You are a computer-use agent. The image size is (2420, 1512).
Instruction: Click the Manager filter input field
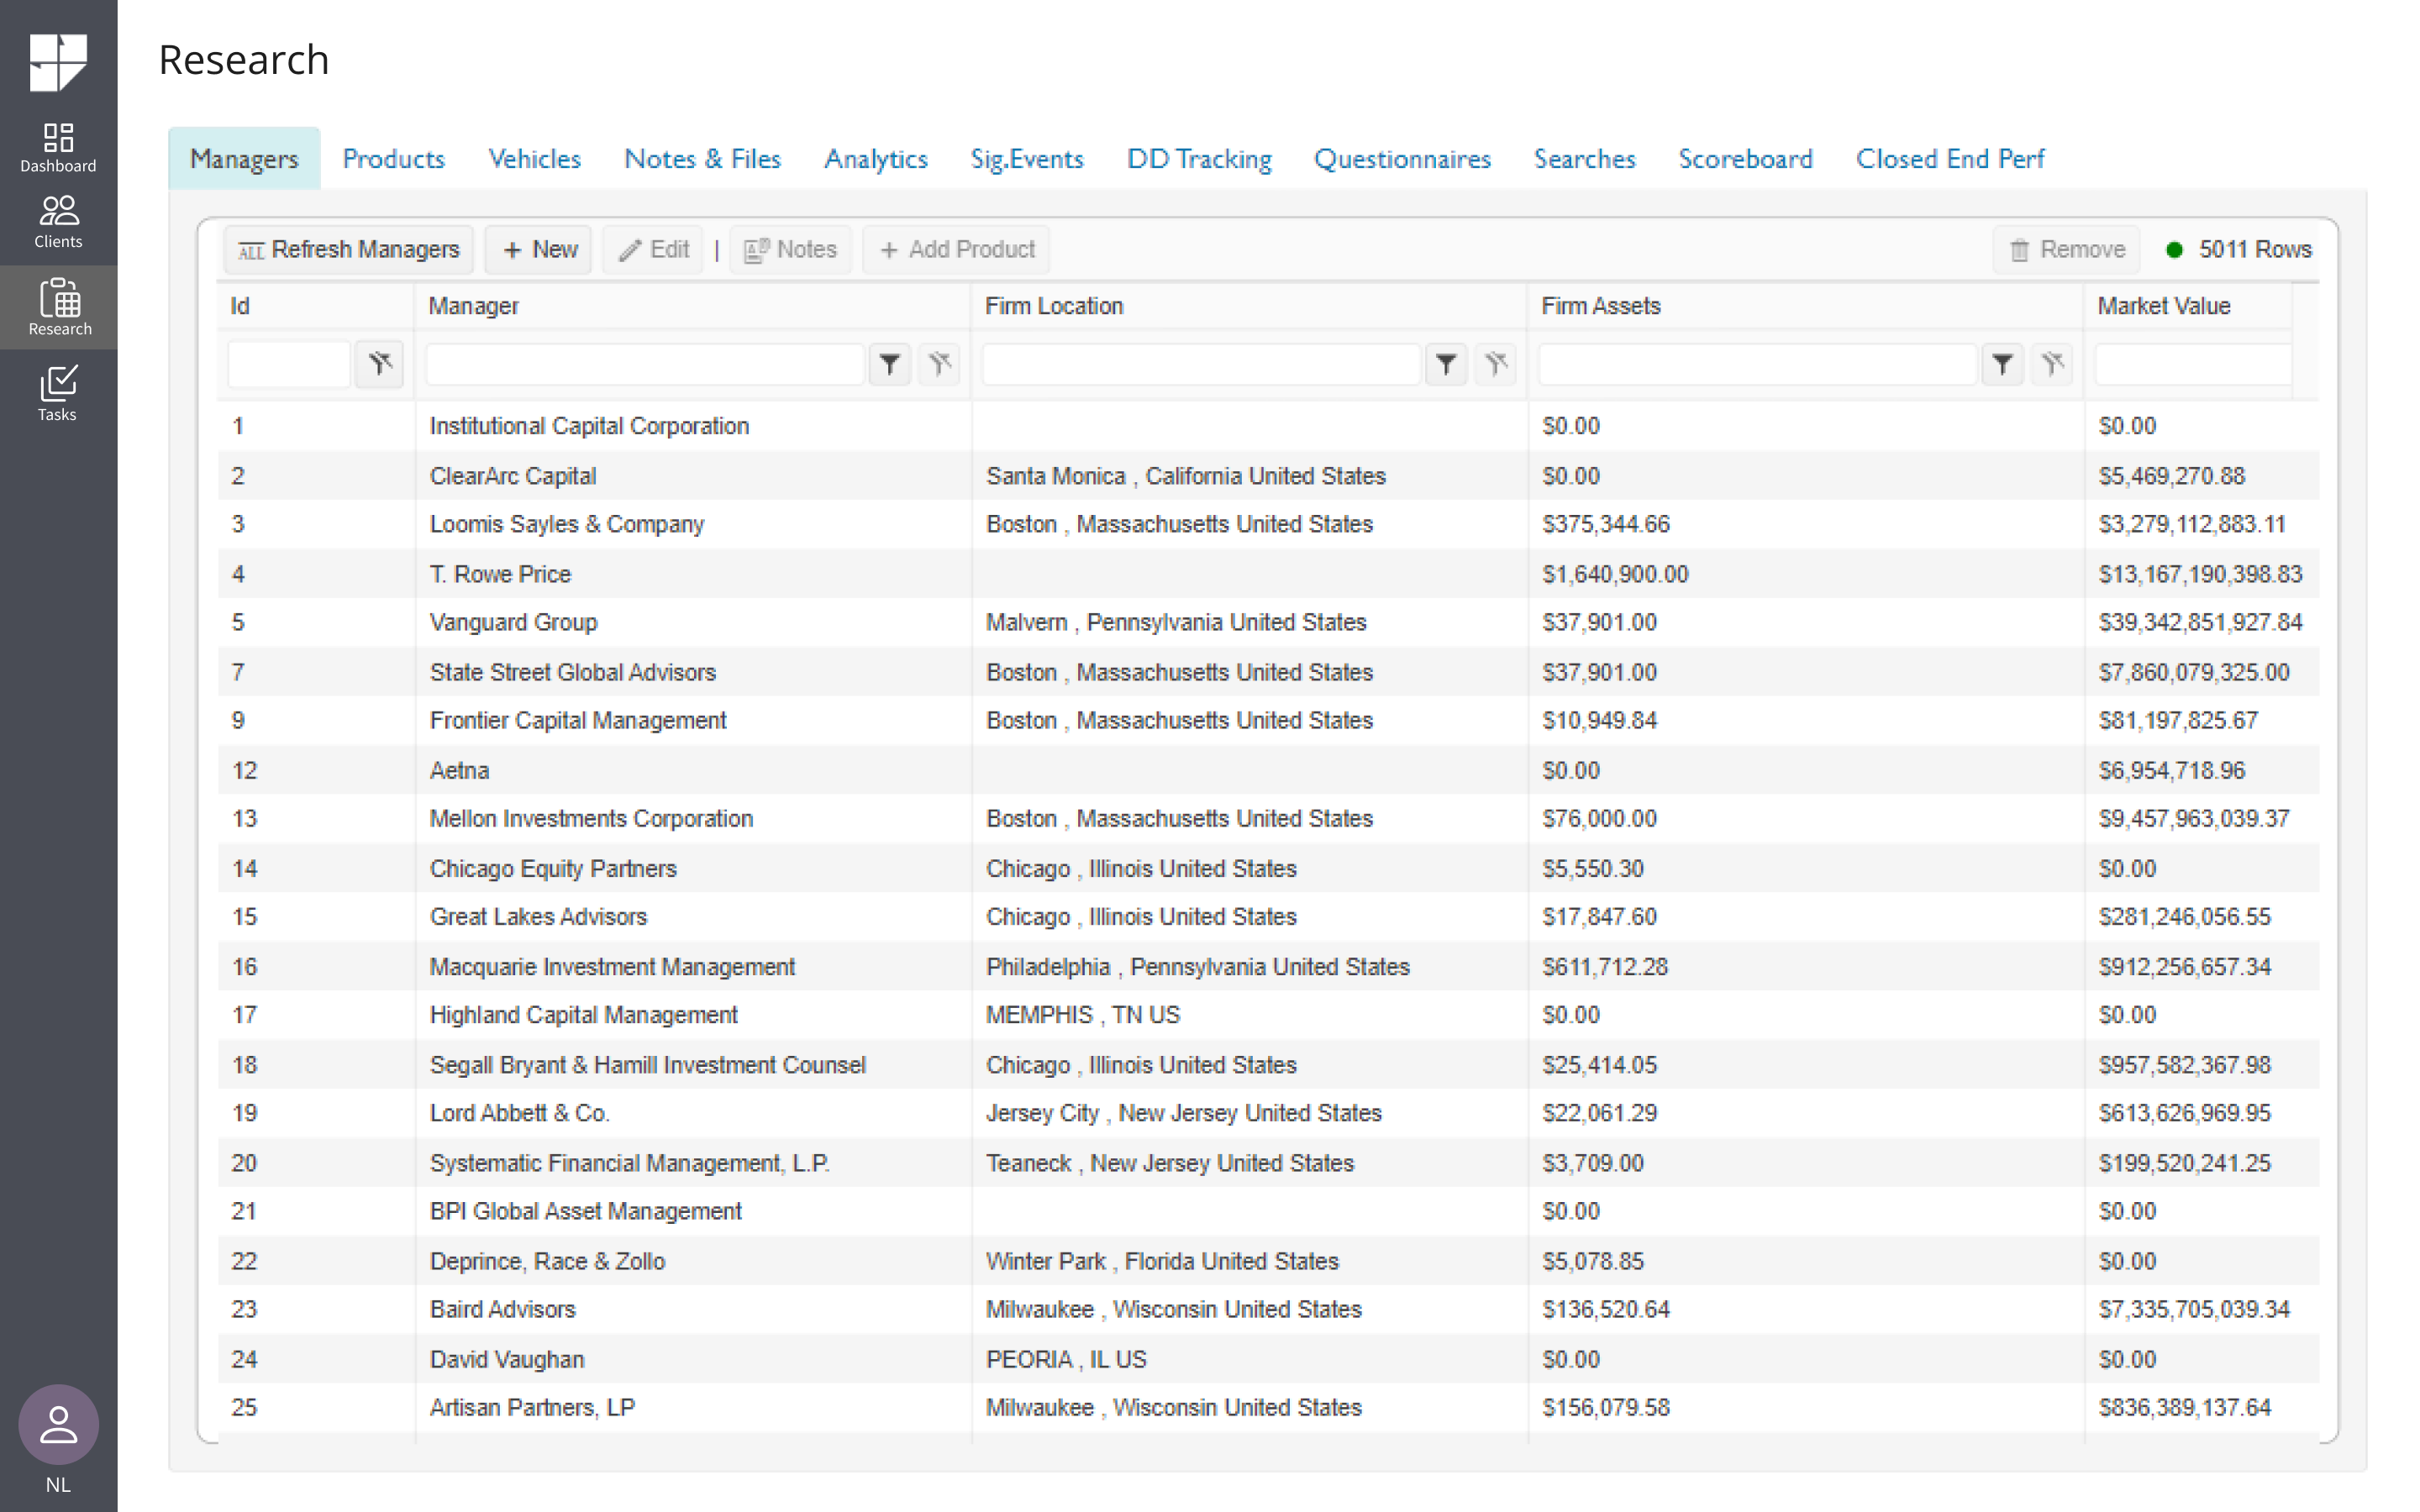645,364
